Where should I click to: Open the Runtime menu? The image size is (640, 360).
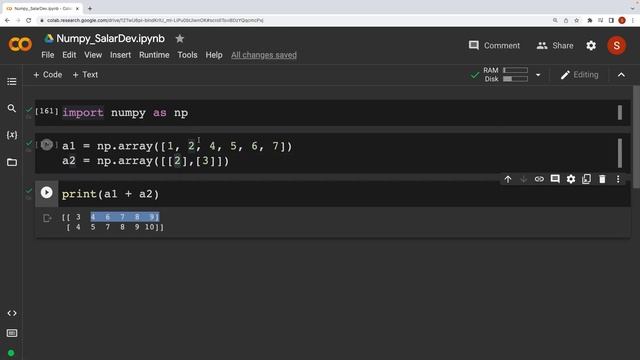coord(154,55)
